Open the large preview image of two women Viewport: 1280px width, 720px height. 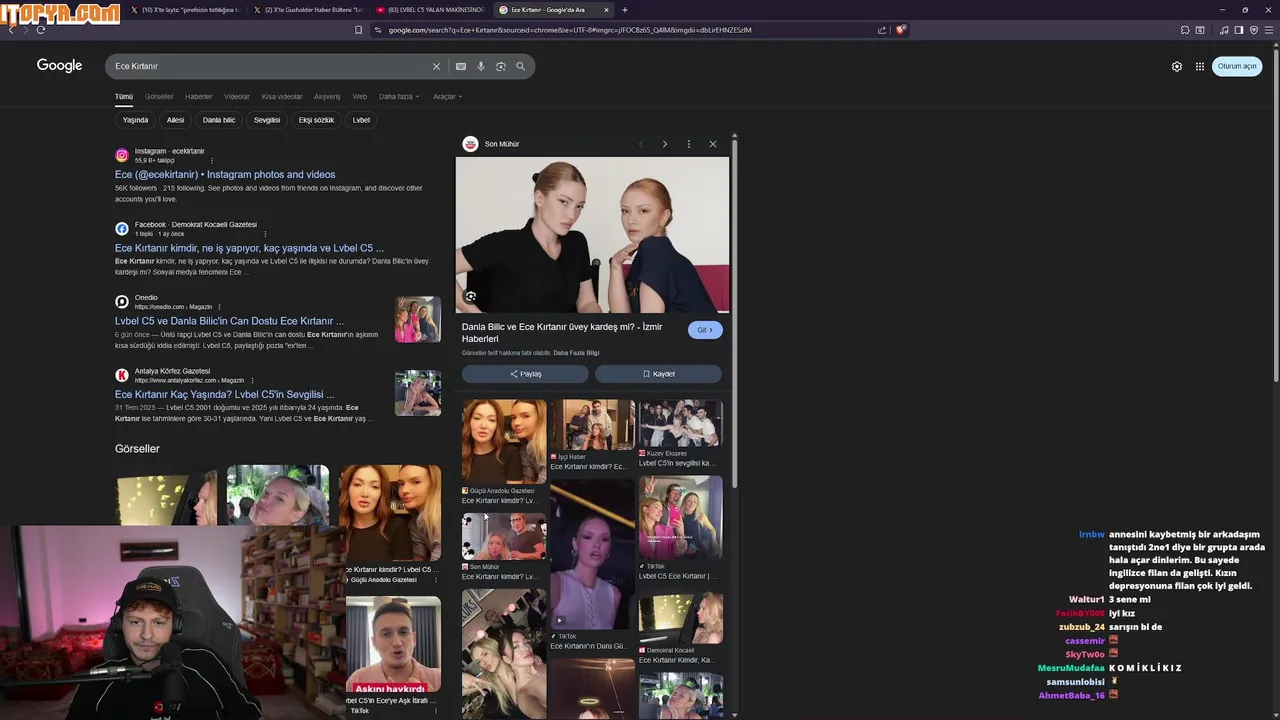[x=592, y=235]
